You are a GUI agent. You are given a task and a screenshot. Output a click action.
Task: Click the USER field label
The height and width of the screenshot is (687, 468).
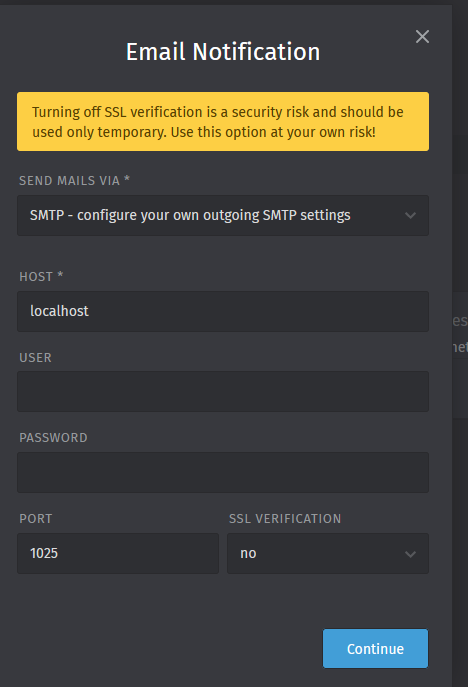point(35,358)
